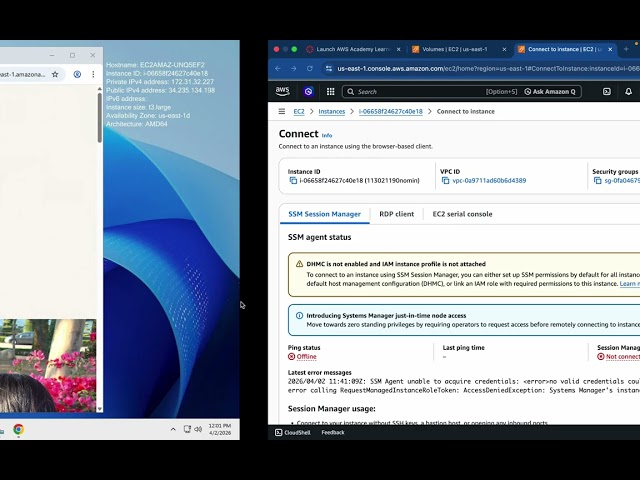Screen dimensions: 640x480
Task: Click the Learn more link in DHMC warning
Action: pyautogui.click(x=630, y=284)
